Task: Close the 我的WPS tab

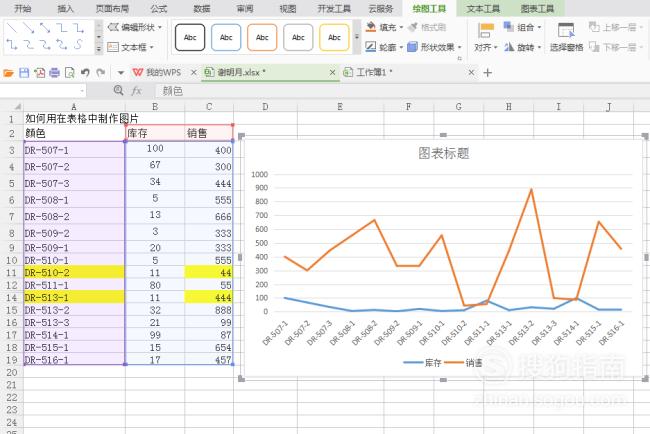Action: [194, 73]
